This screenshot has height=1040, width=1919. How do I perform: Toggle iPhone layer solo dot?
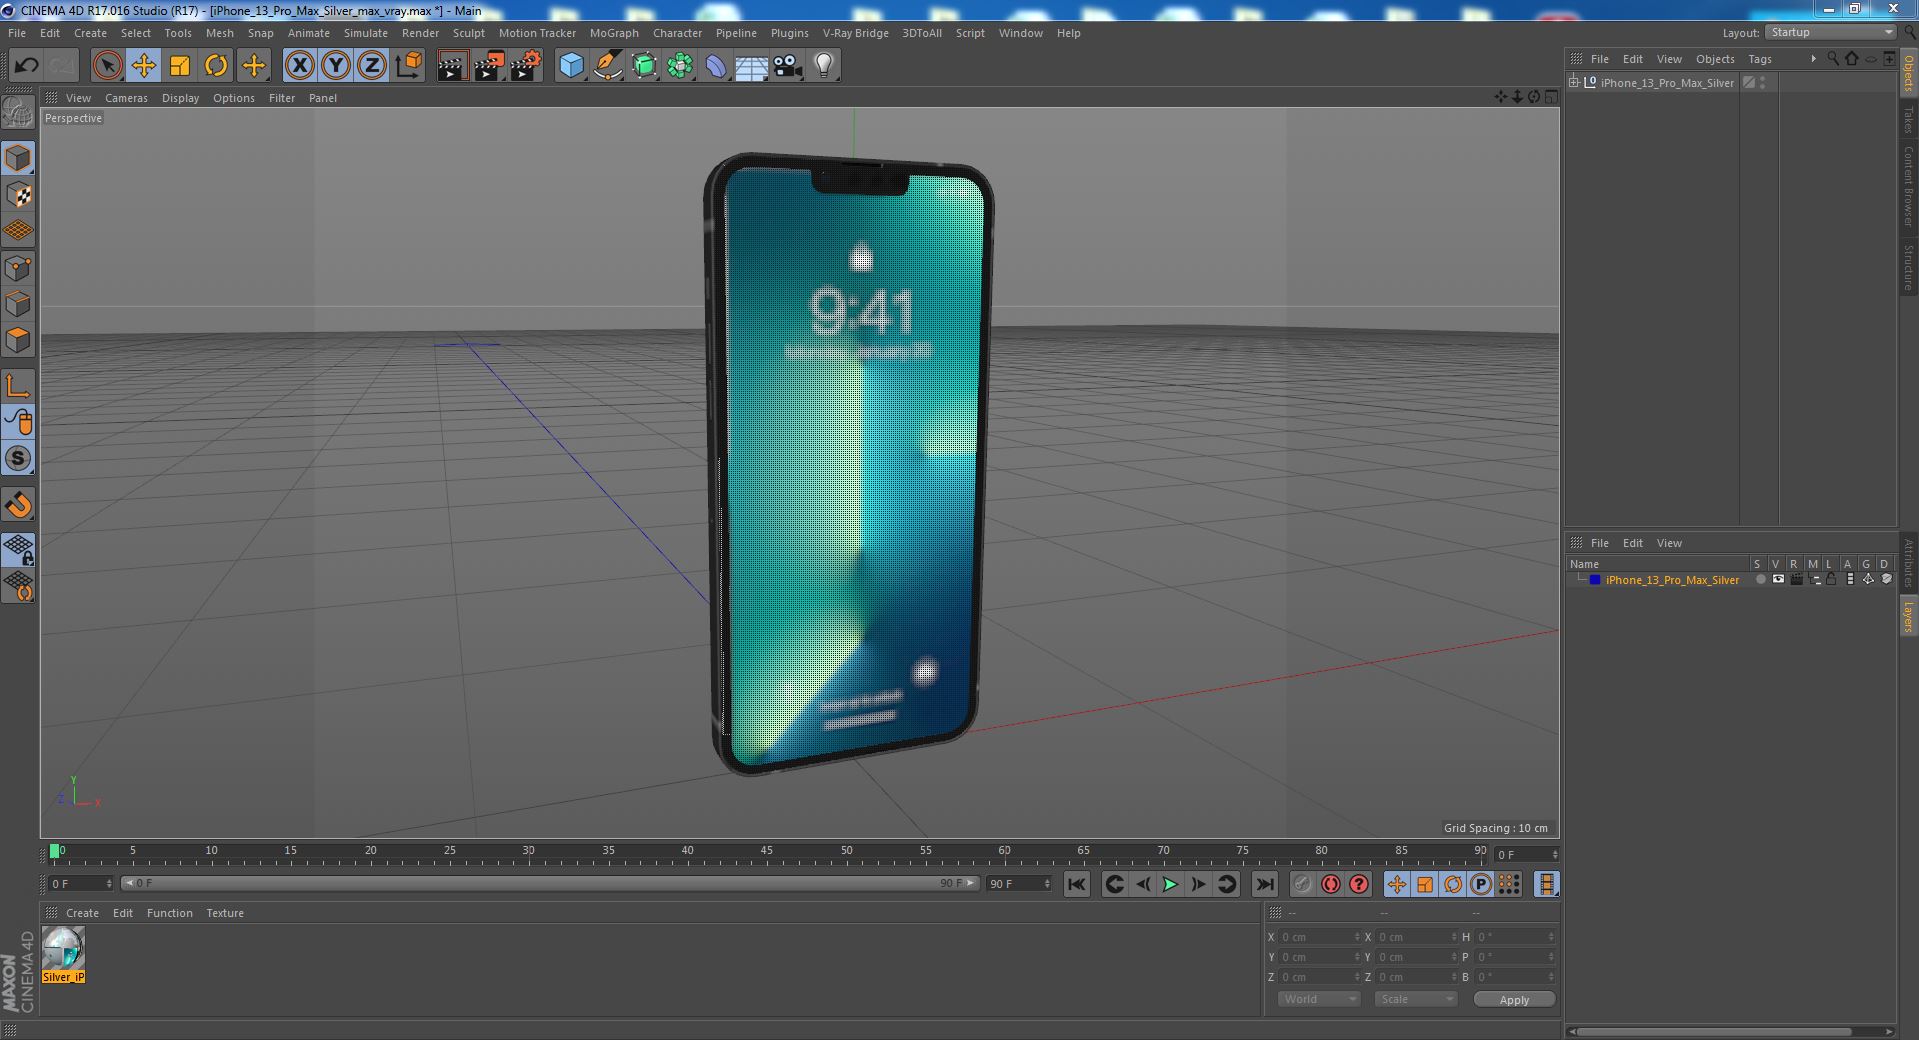[x=1760, y=580]
